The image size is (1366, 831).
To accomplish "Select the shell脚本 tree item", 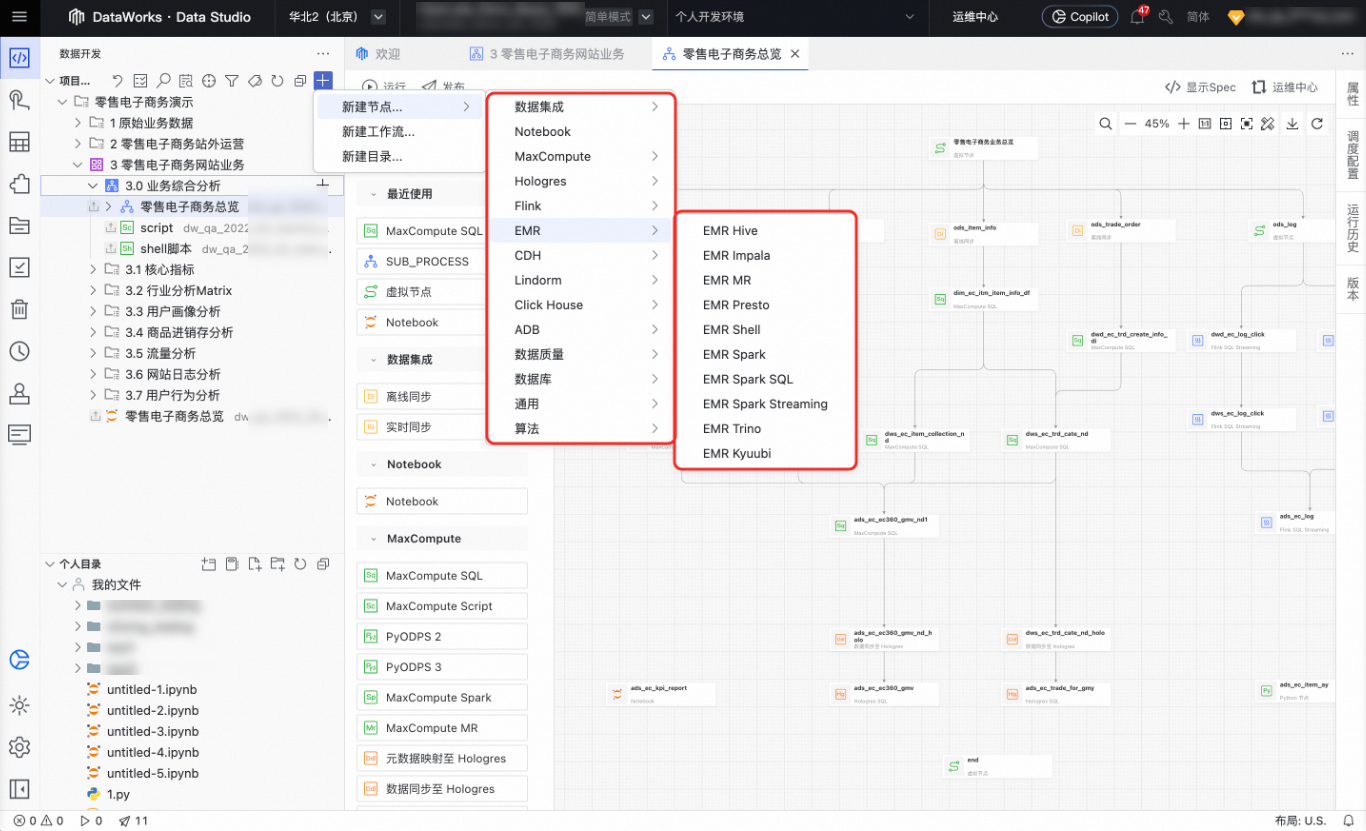I will coord(165,249).
